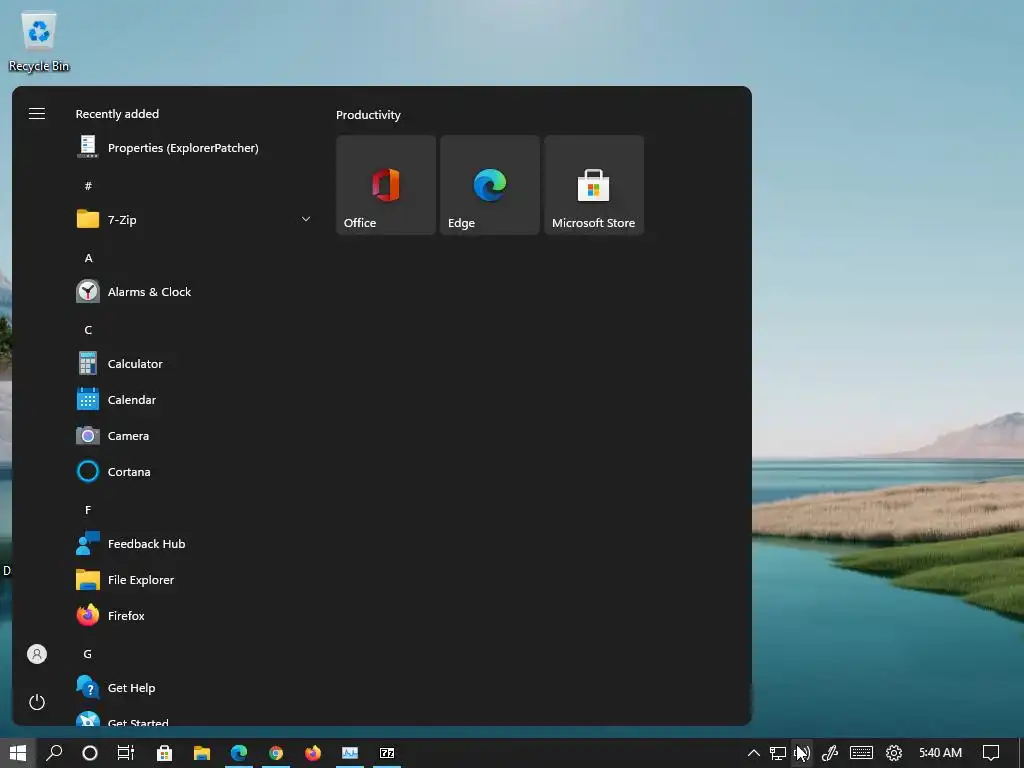Select the Recently added header
Screen dimensions: 1024x768
coord(117,114)
